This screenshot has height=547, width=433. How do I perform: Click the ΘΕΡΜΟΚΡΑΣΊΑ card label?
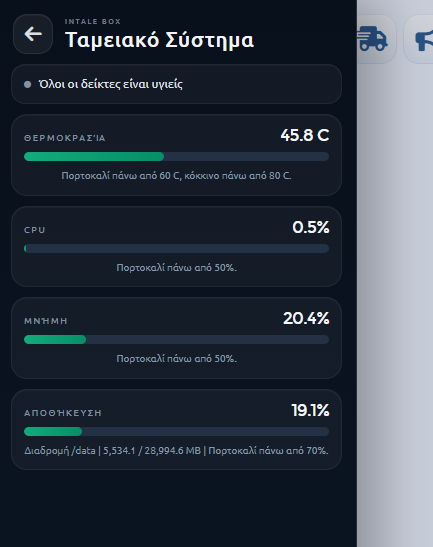65,138
